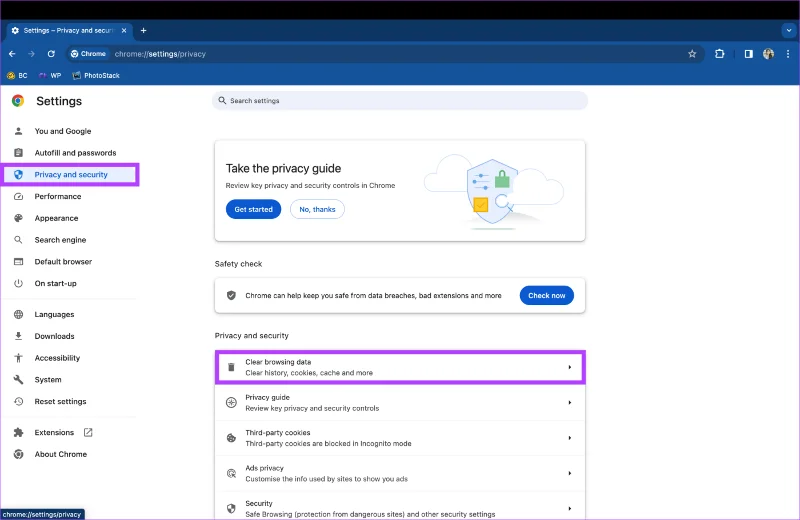800x520 pixels.
Task: Click the System wrench icon
Action: [18, 380]
